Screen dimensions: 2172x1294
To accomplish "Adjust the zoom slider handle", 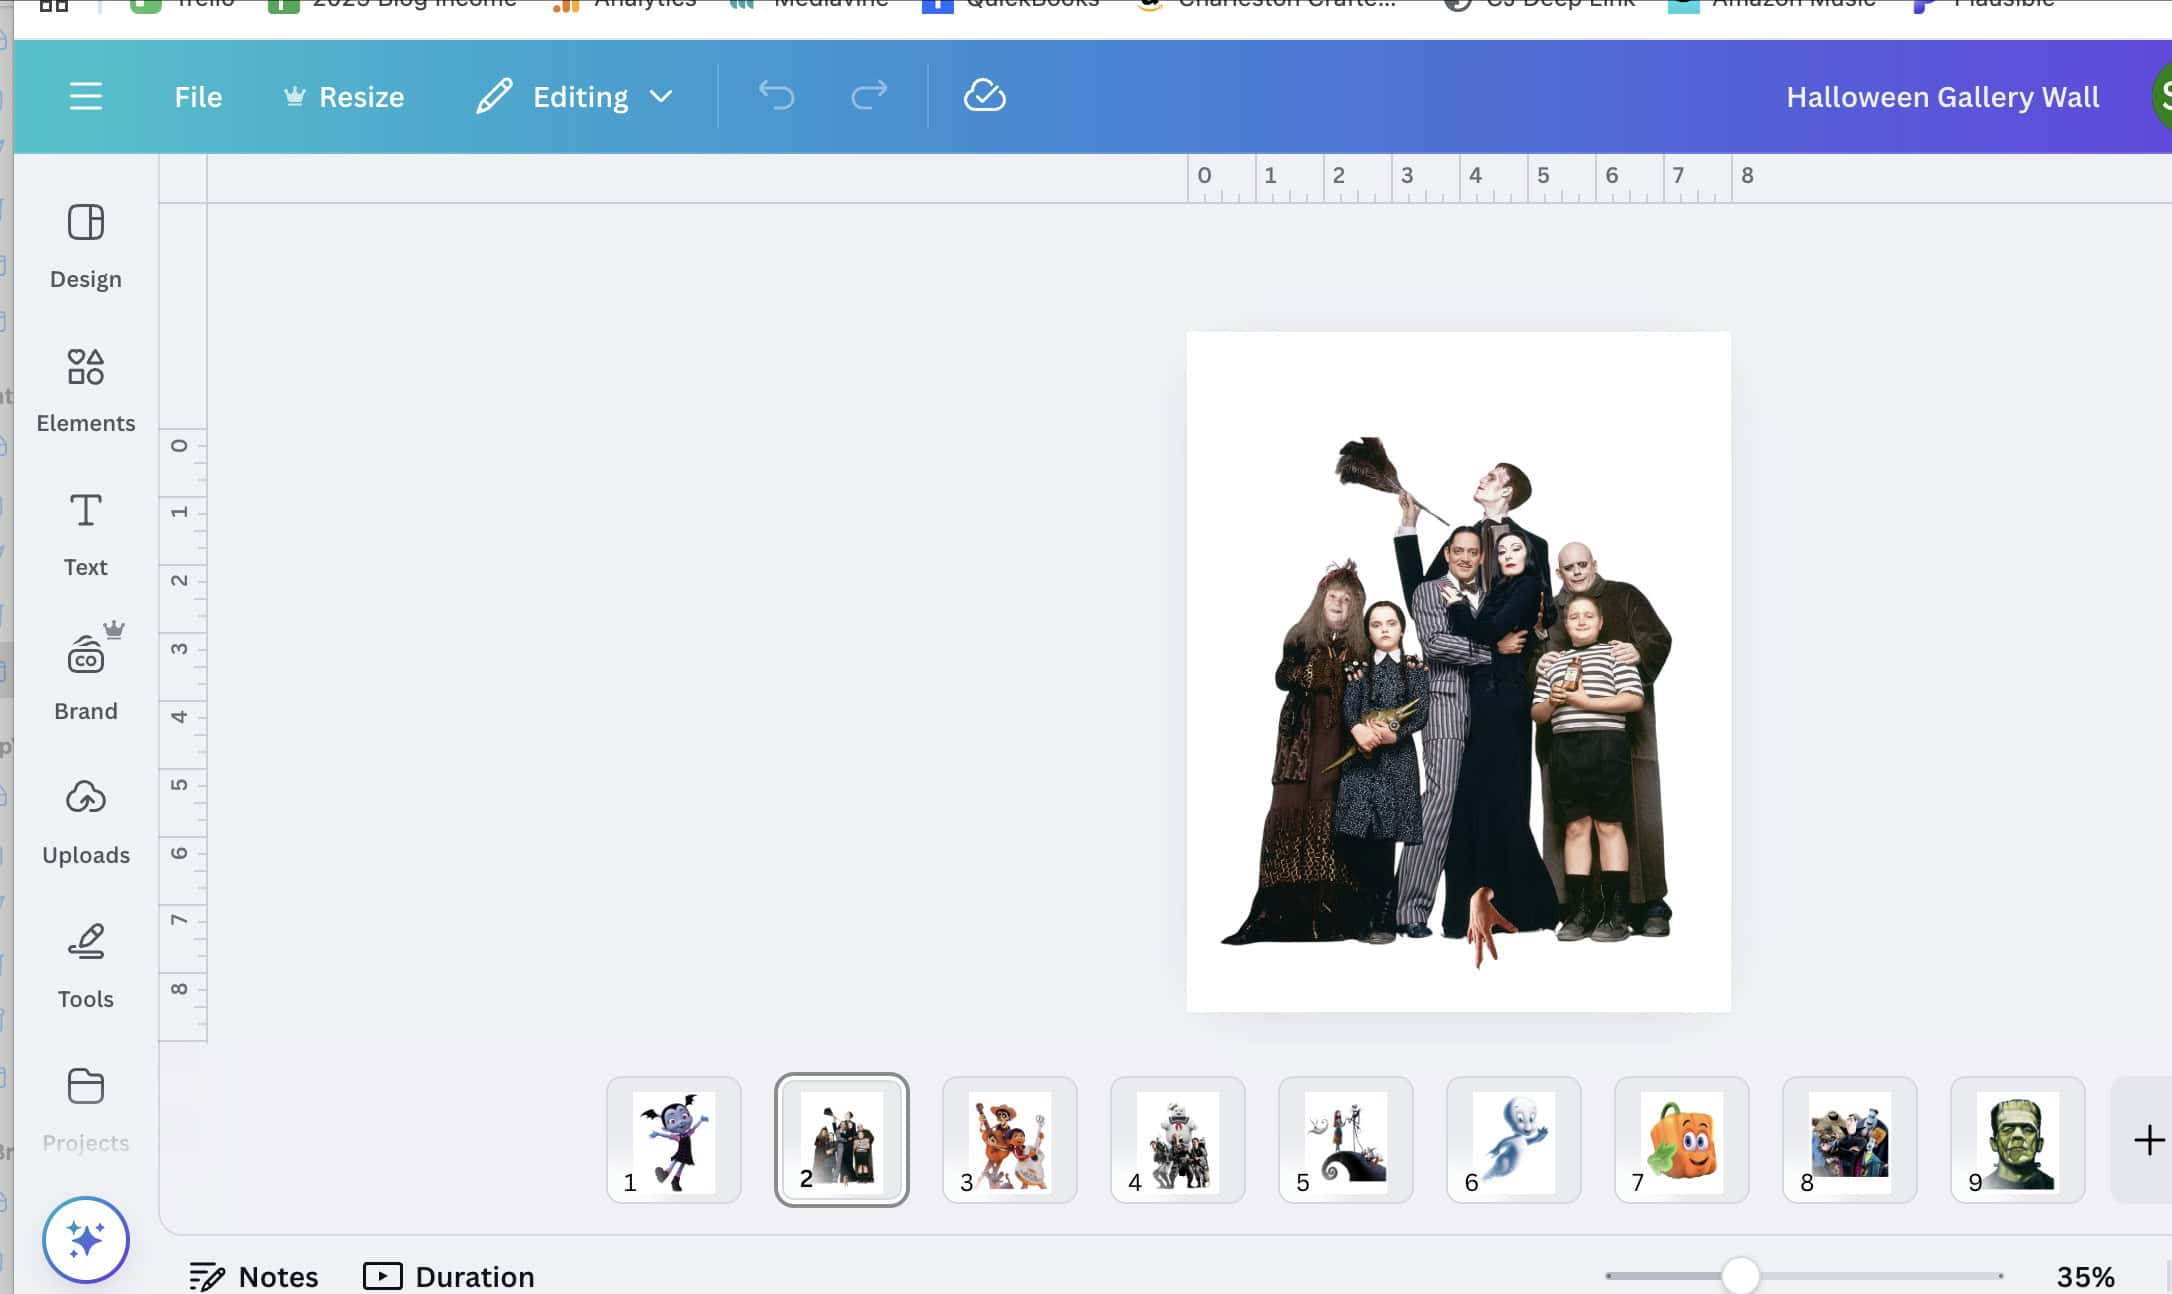I will [1741, 1275].
